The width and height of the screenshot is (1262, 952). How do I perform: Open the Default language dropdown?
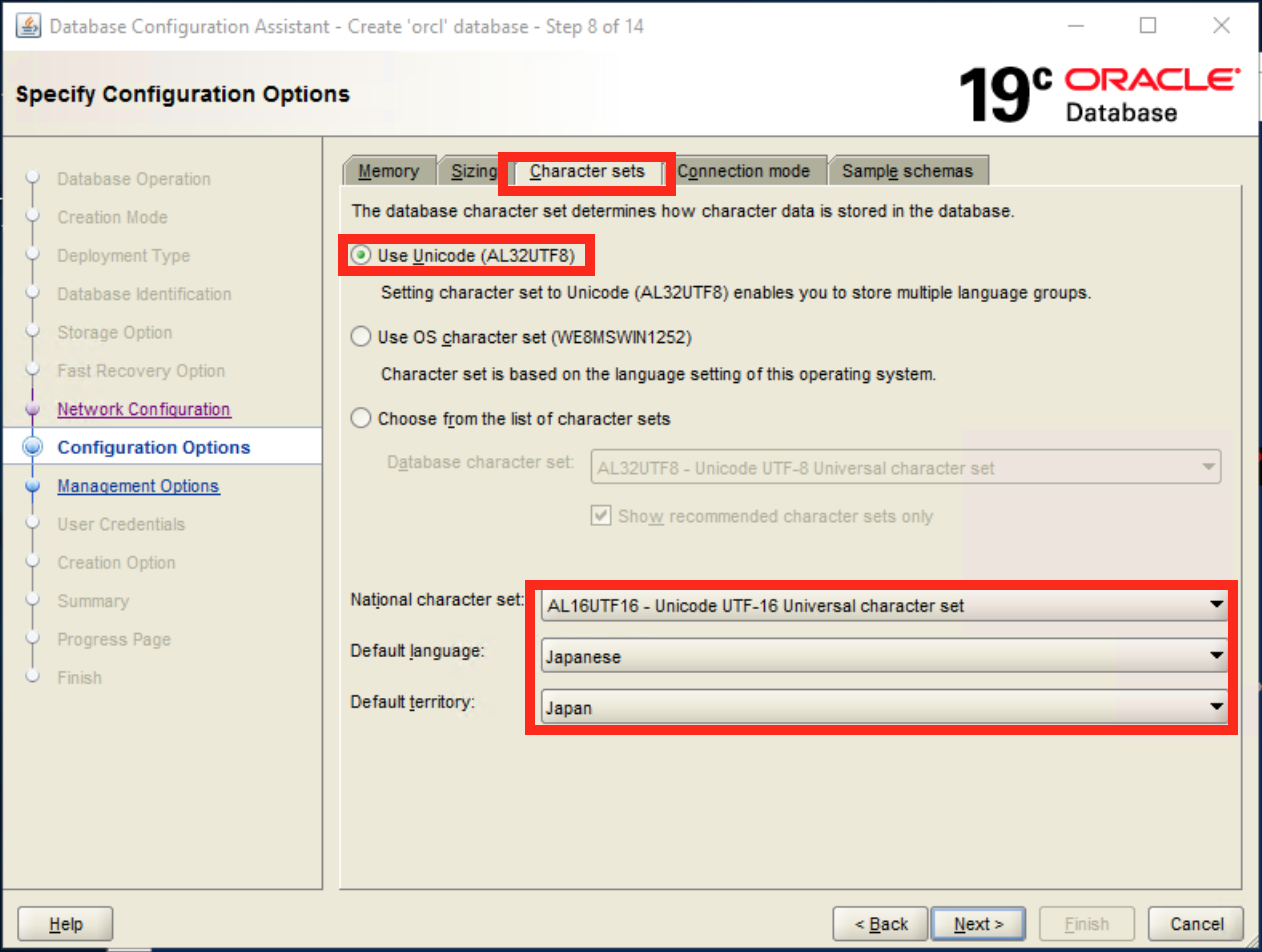pyautogui.click(x=884, y=657)
